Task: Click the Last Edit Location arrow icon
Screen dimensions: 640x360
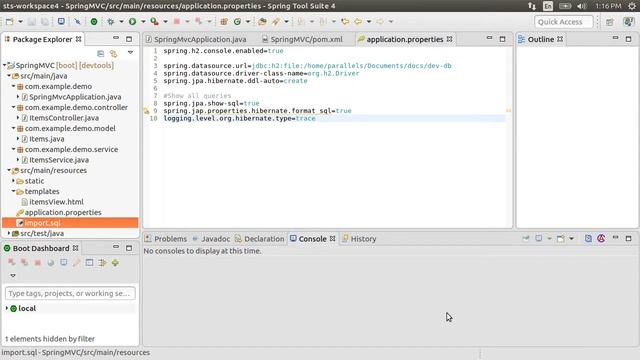Action: pos(345,22)
